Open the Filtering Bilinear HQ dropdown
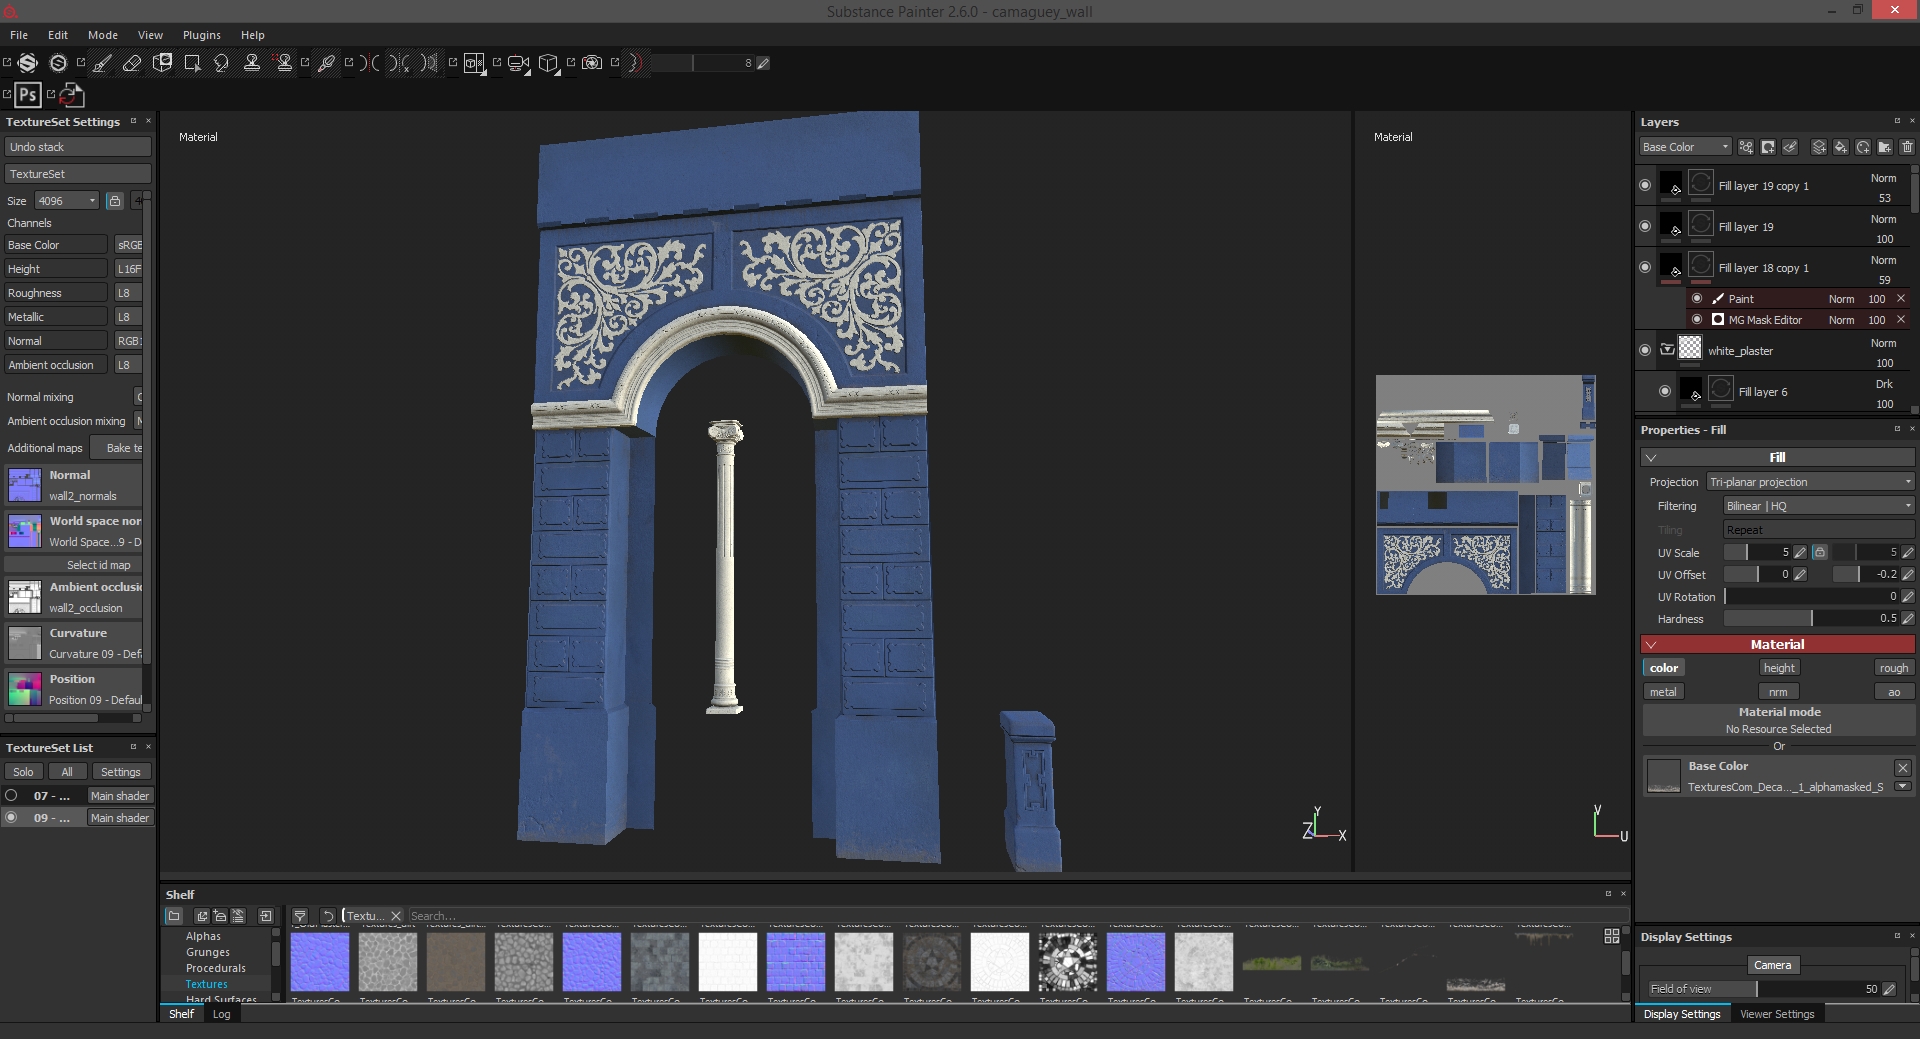This screenshot has width=1920, height=1039. [1818, 506]
